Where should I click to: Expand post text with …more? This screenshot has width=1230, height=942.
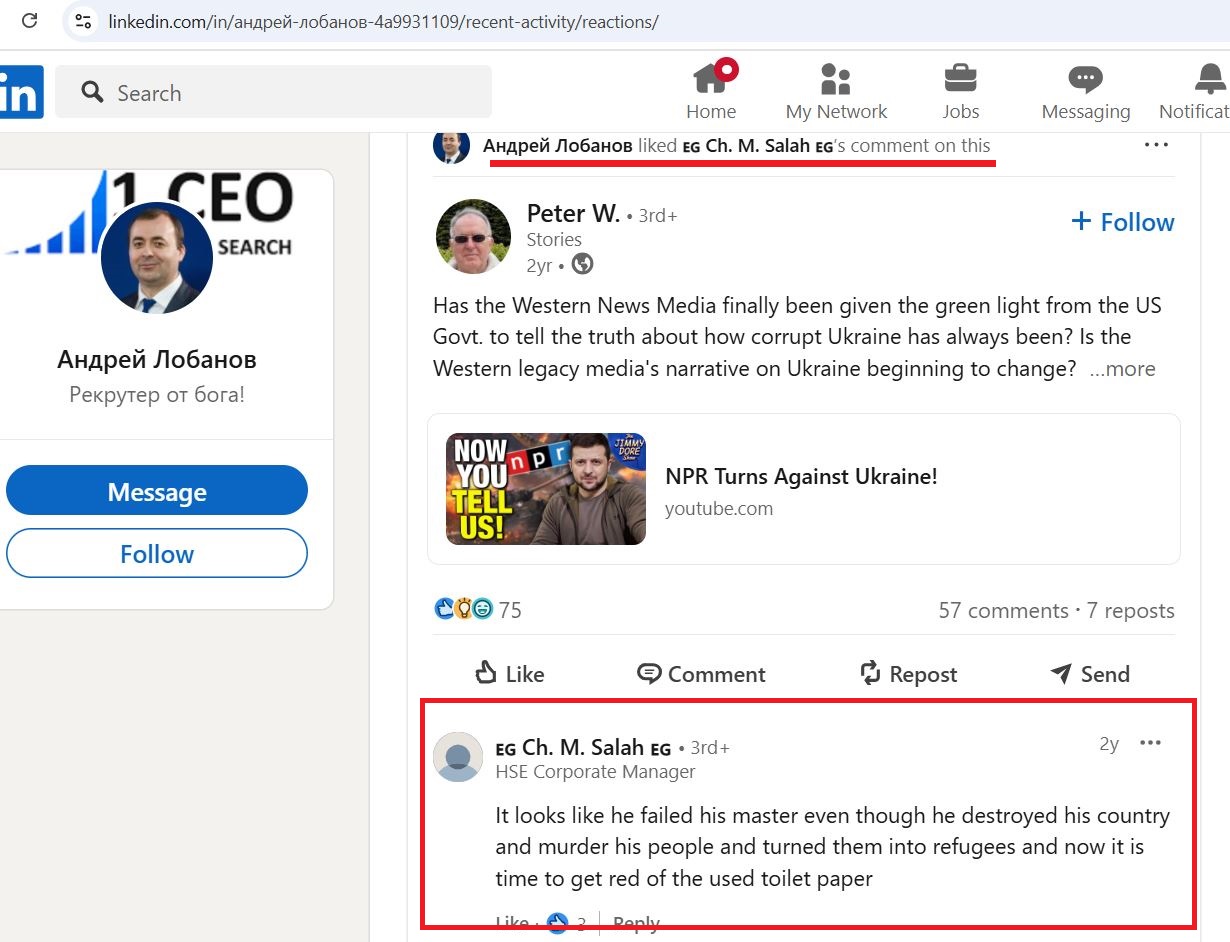[1122, 369]
